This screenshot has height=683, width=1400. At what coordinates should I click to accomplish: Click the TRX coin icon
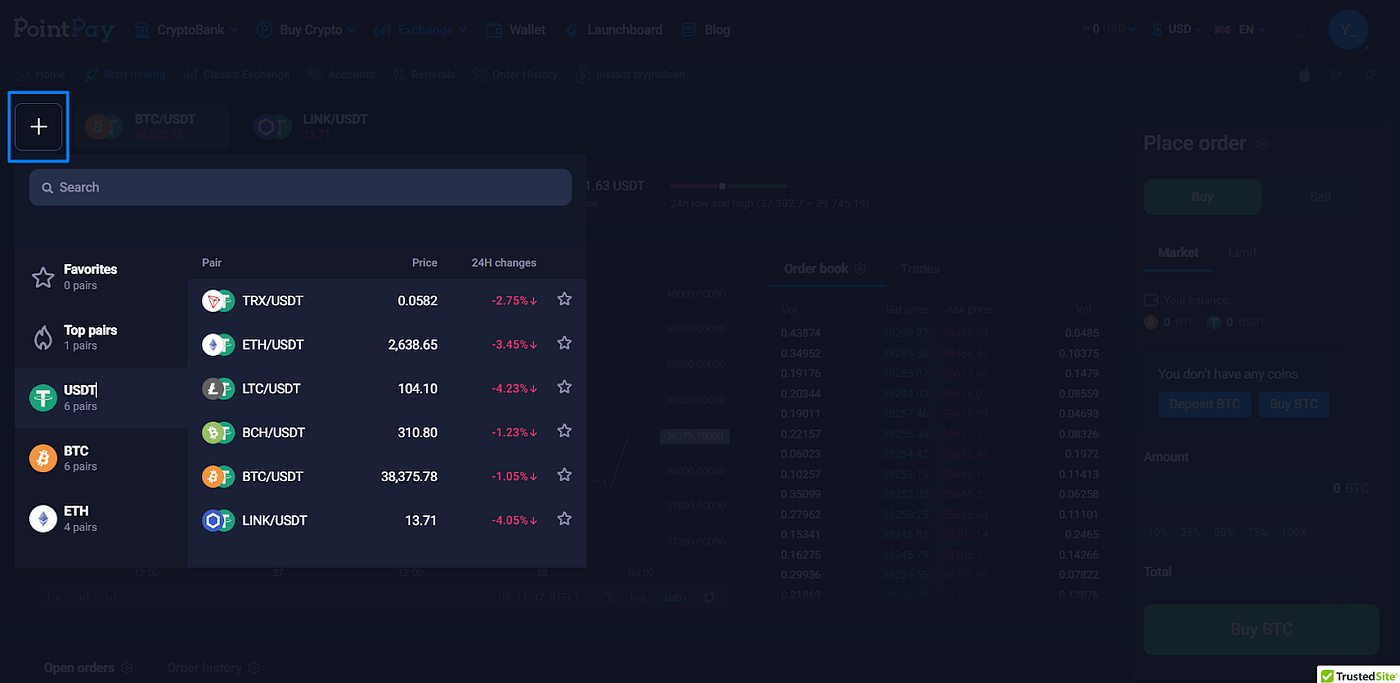[212, 300]
